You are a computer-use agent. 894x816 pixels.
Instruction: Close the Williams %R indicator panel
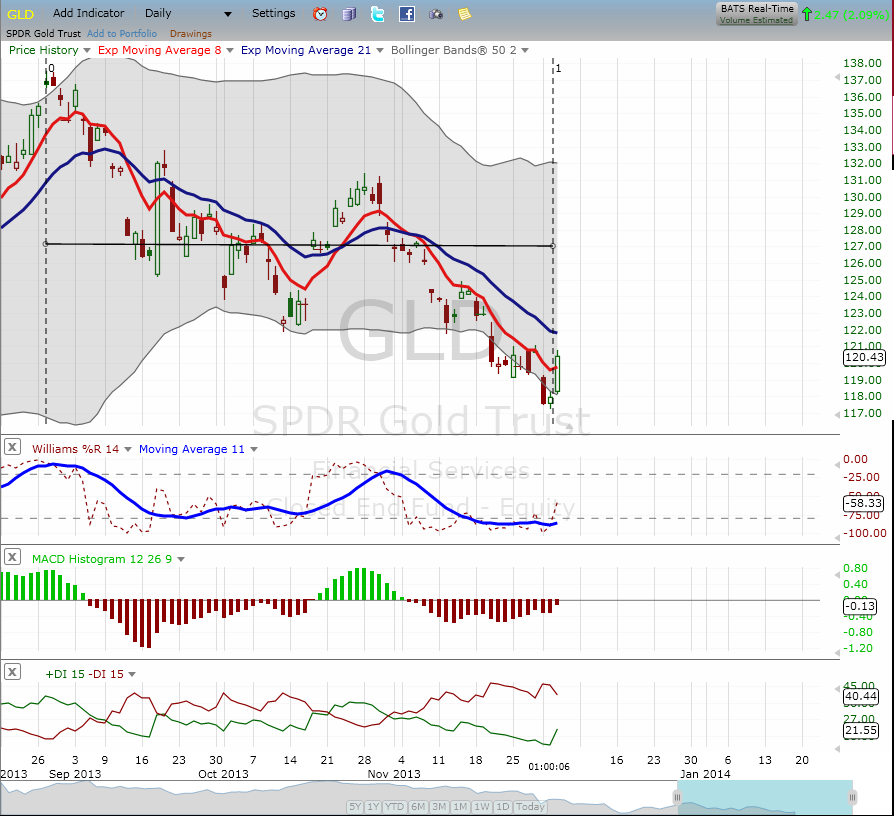pos(12,446)
